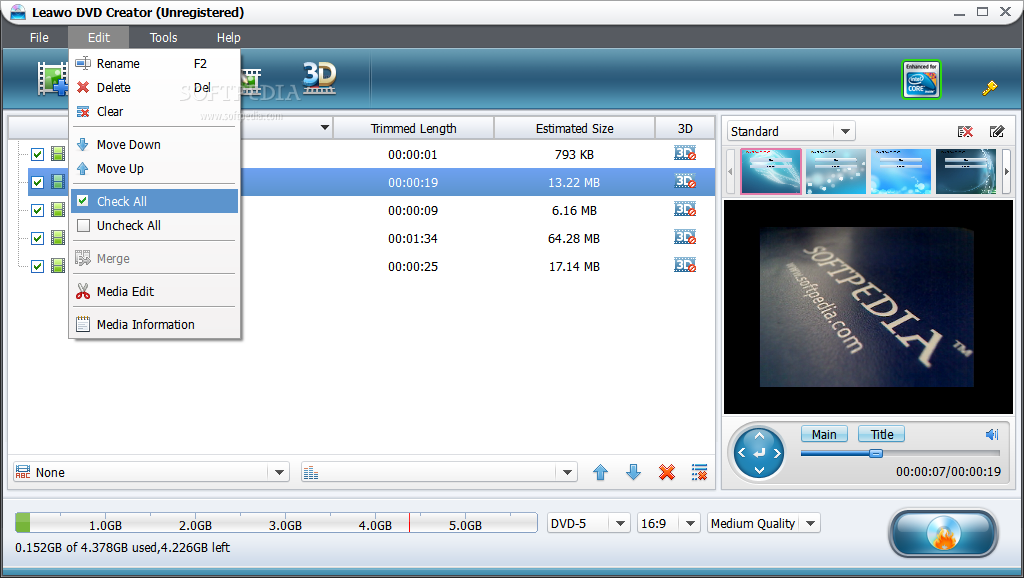Viewport: 1024px width, 578px height.
Task: Select Move Up in the Edit menu
Action: point(154,169)
